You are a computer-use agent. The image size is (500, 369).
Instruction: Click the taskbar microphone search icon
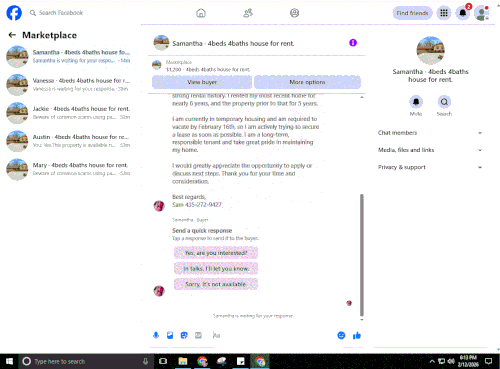click(x=145, y=361)
